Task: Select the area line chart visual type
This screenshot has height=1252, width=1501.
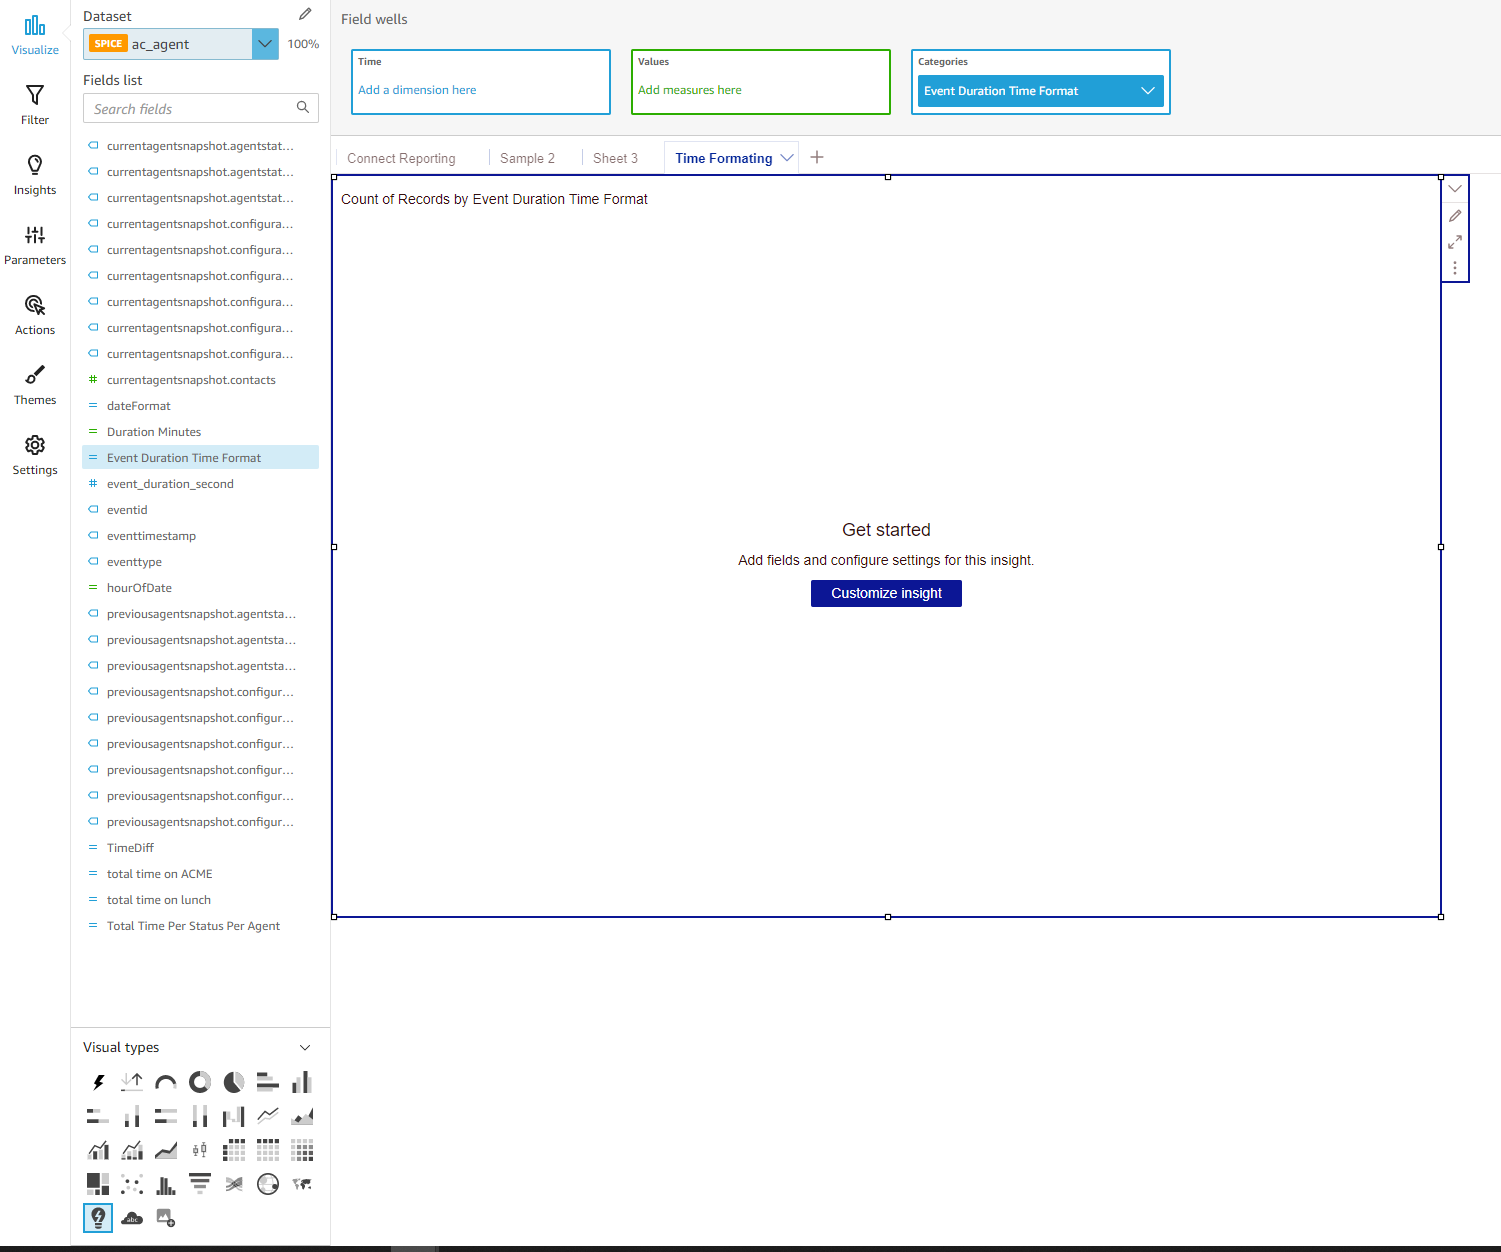Action: point(302,1116)
